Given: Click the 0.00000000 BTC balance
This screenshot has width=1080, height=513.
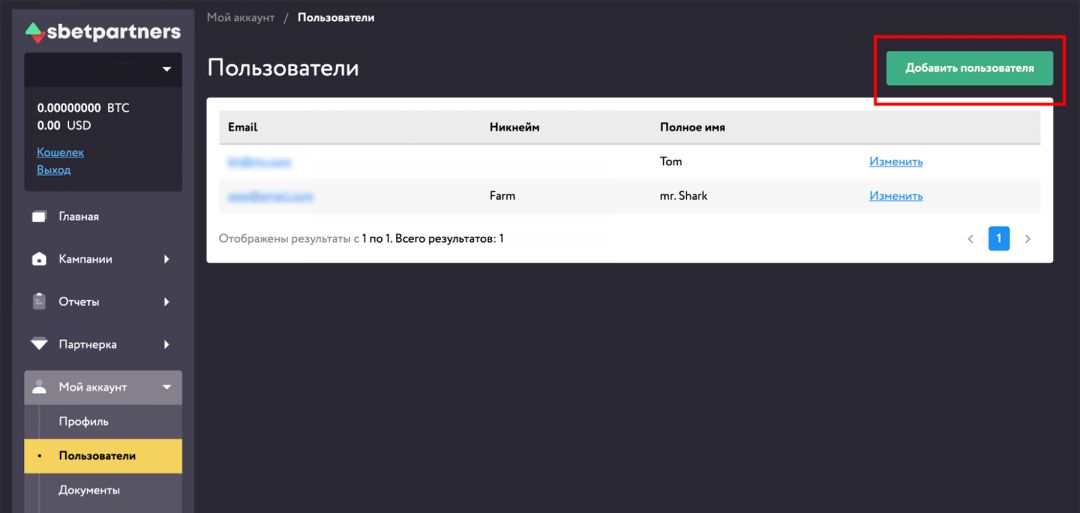Looking at the screenshot, I should (x=83, y=108).
